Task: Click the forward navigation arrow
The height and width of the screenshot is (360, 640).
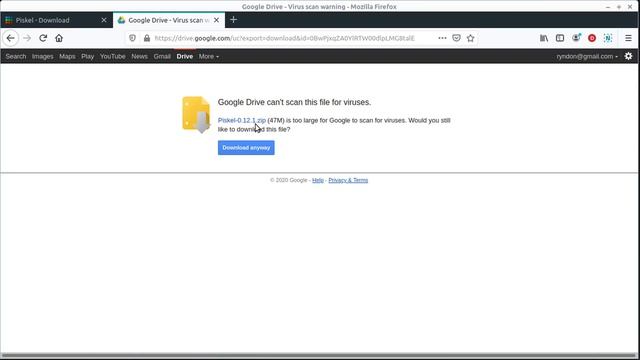Action: click(x=27, y=38)
